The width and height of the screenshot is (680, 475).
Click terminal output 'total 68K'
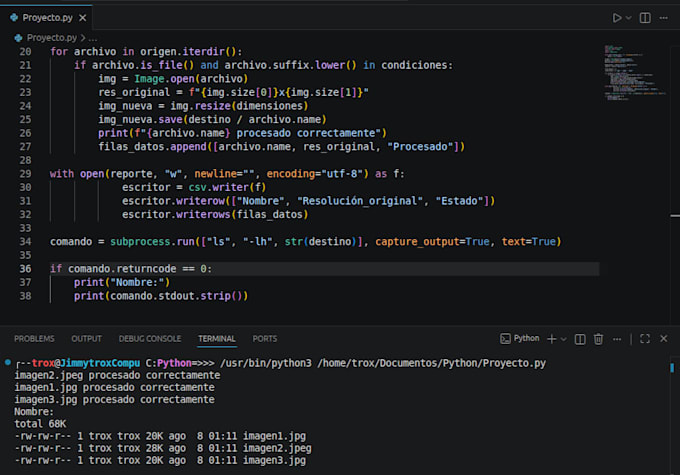tap(40, 424)
